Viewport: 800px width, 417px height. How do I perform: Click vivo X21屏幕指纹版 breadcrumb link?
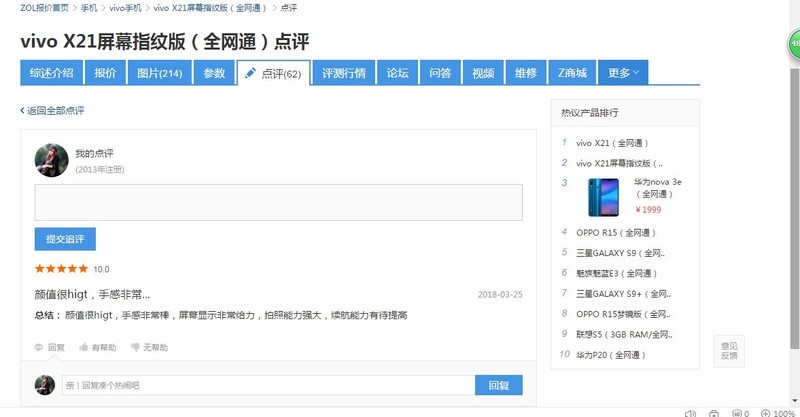[210, 8]
